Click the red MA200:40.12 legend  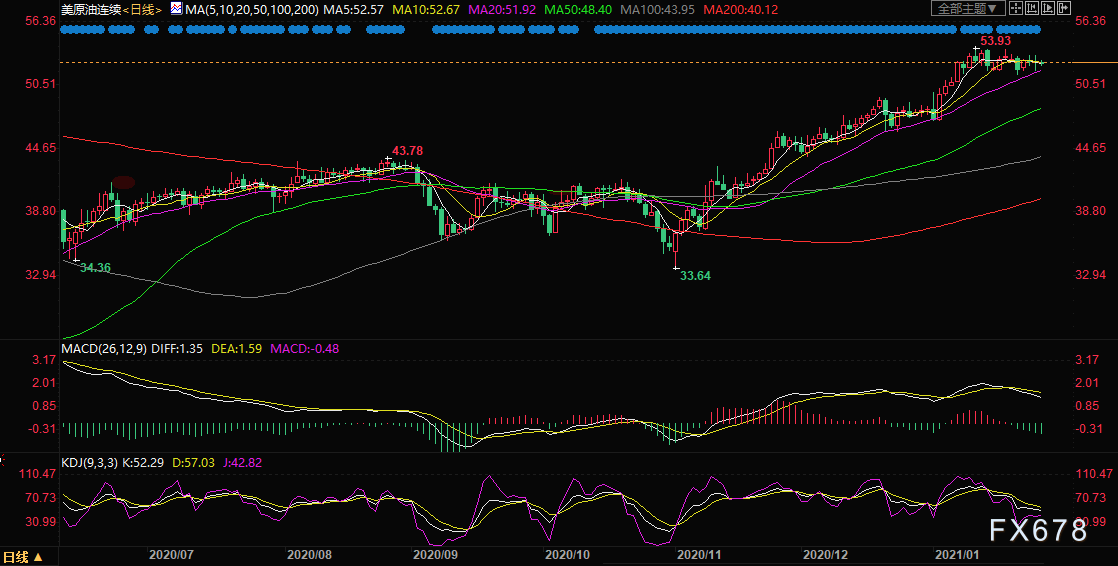pyautogui.click(x=741, y=9)
